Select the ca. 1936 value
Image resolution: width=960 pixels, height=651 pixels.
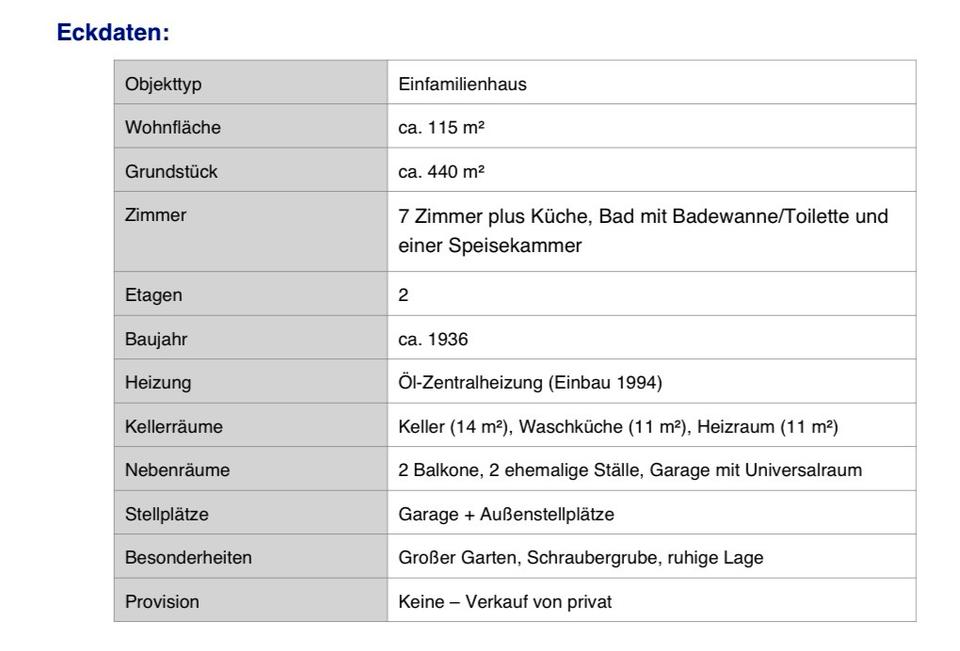pos(433,339)
